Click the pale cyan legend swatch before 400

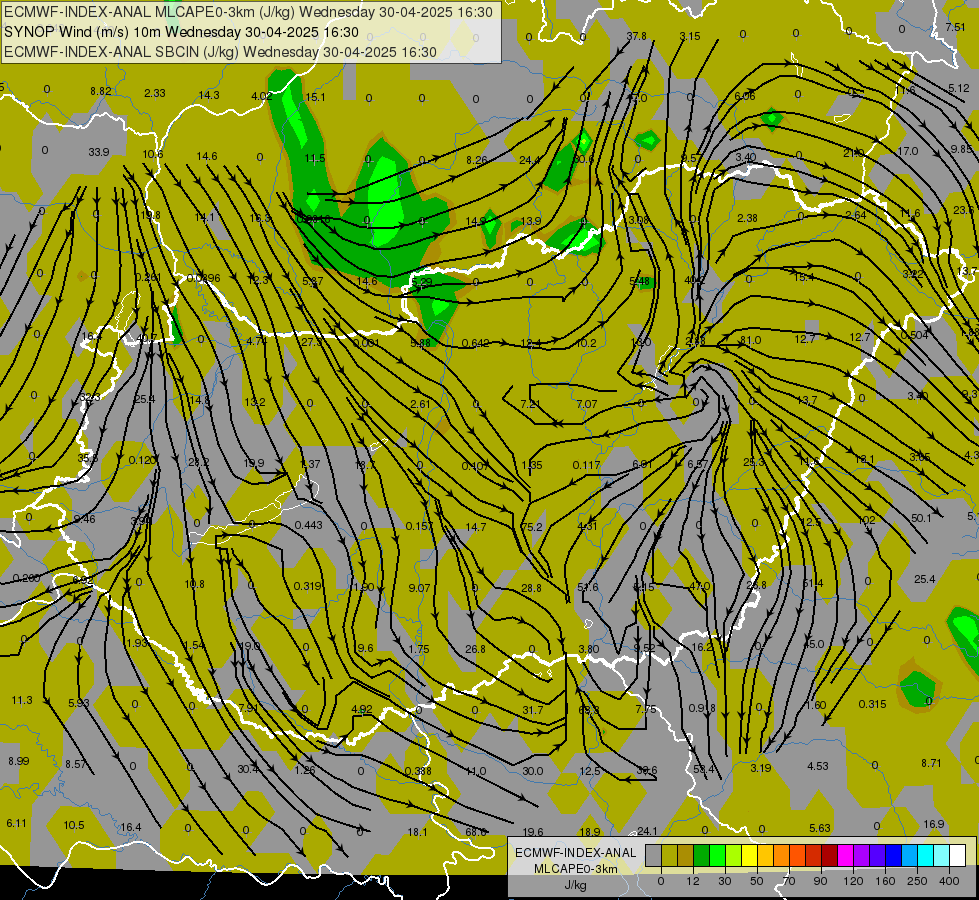pyautogui.click(x=942, y=855)
